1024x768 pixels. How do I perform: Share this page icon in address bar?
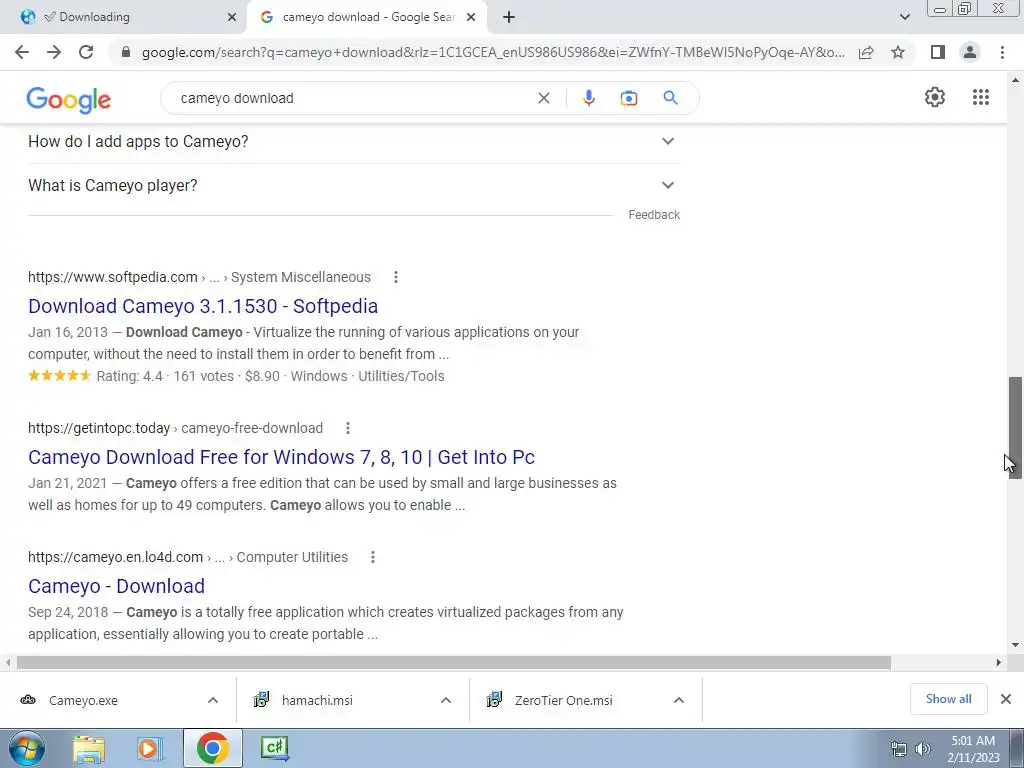(x=866, y=52)
